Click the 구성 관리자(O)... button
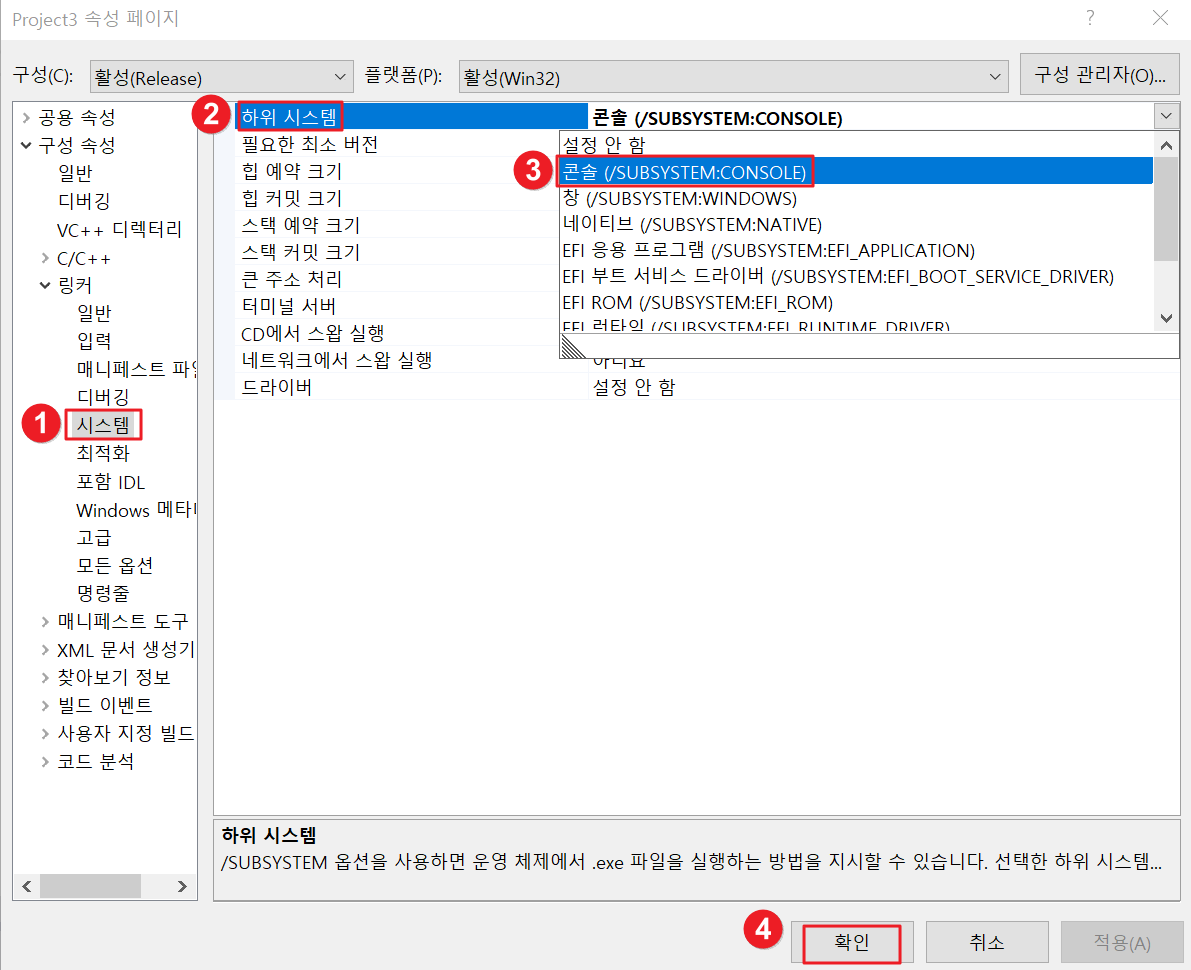The height and width of the screenshot is (970, 1191). (1099, 74)
